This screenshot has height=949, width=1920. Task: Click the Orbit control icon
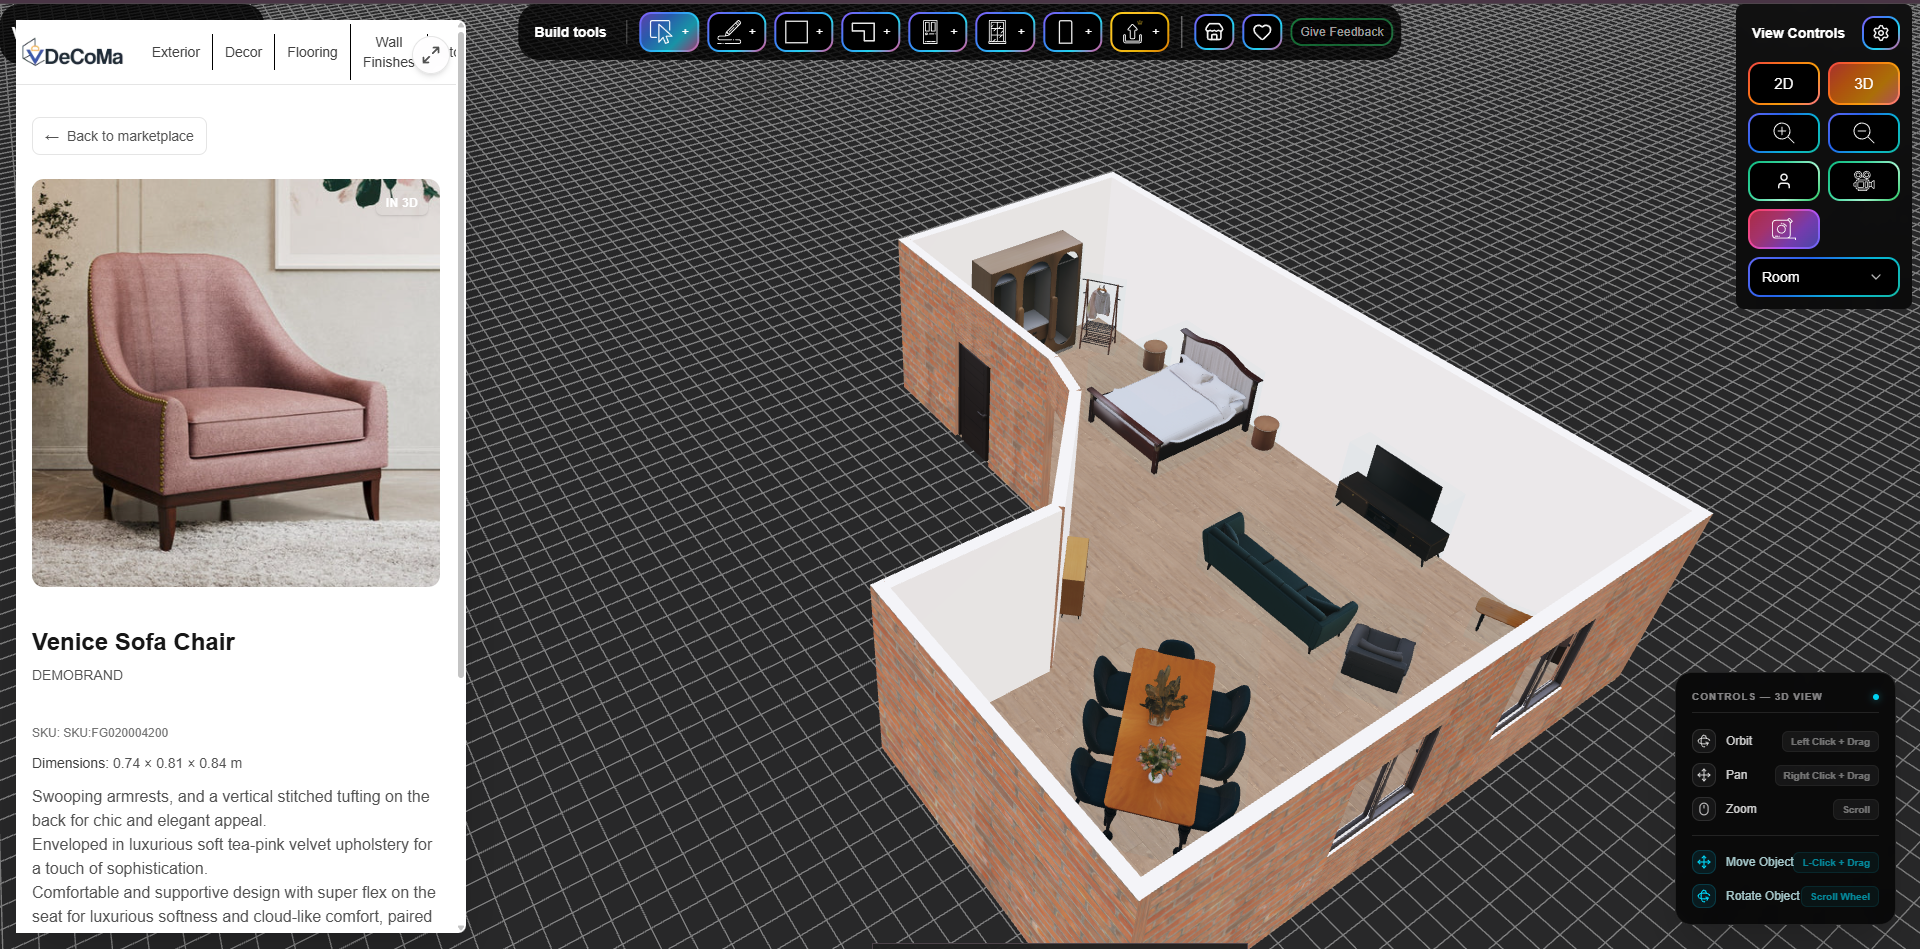[x=1704, y=741]
